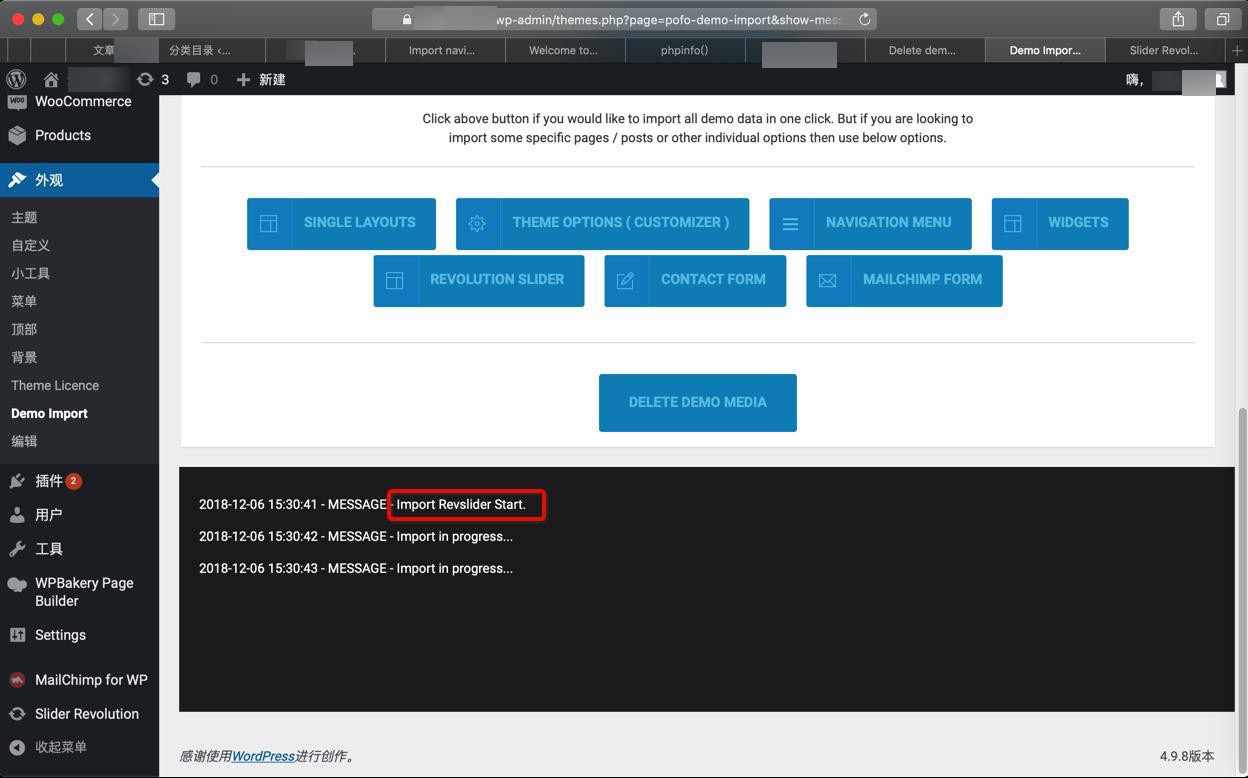Click the Safari back navigation arrow
This screenshot has height=778, width=1248.
point(90,19)
